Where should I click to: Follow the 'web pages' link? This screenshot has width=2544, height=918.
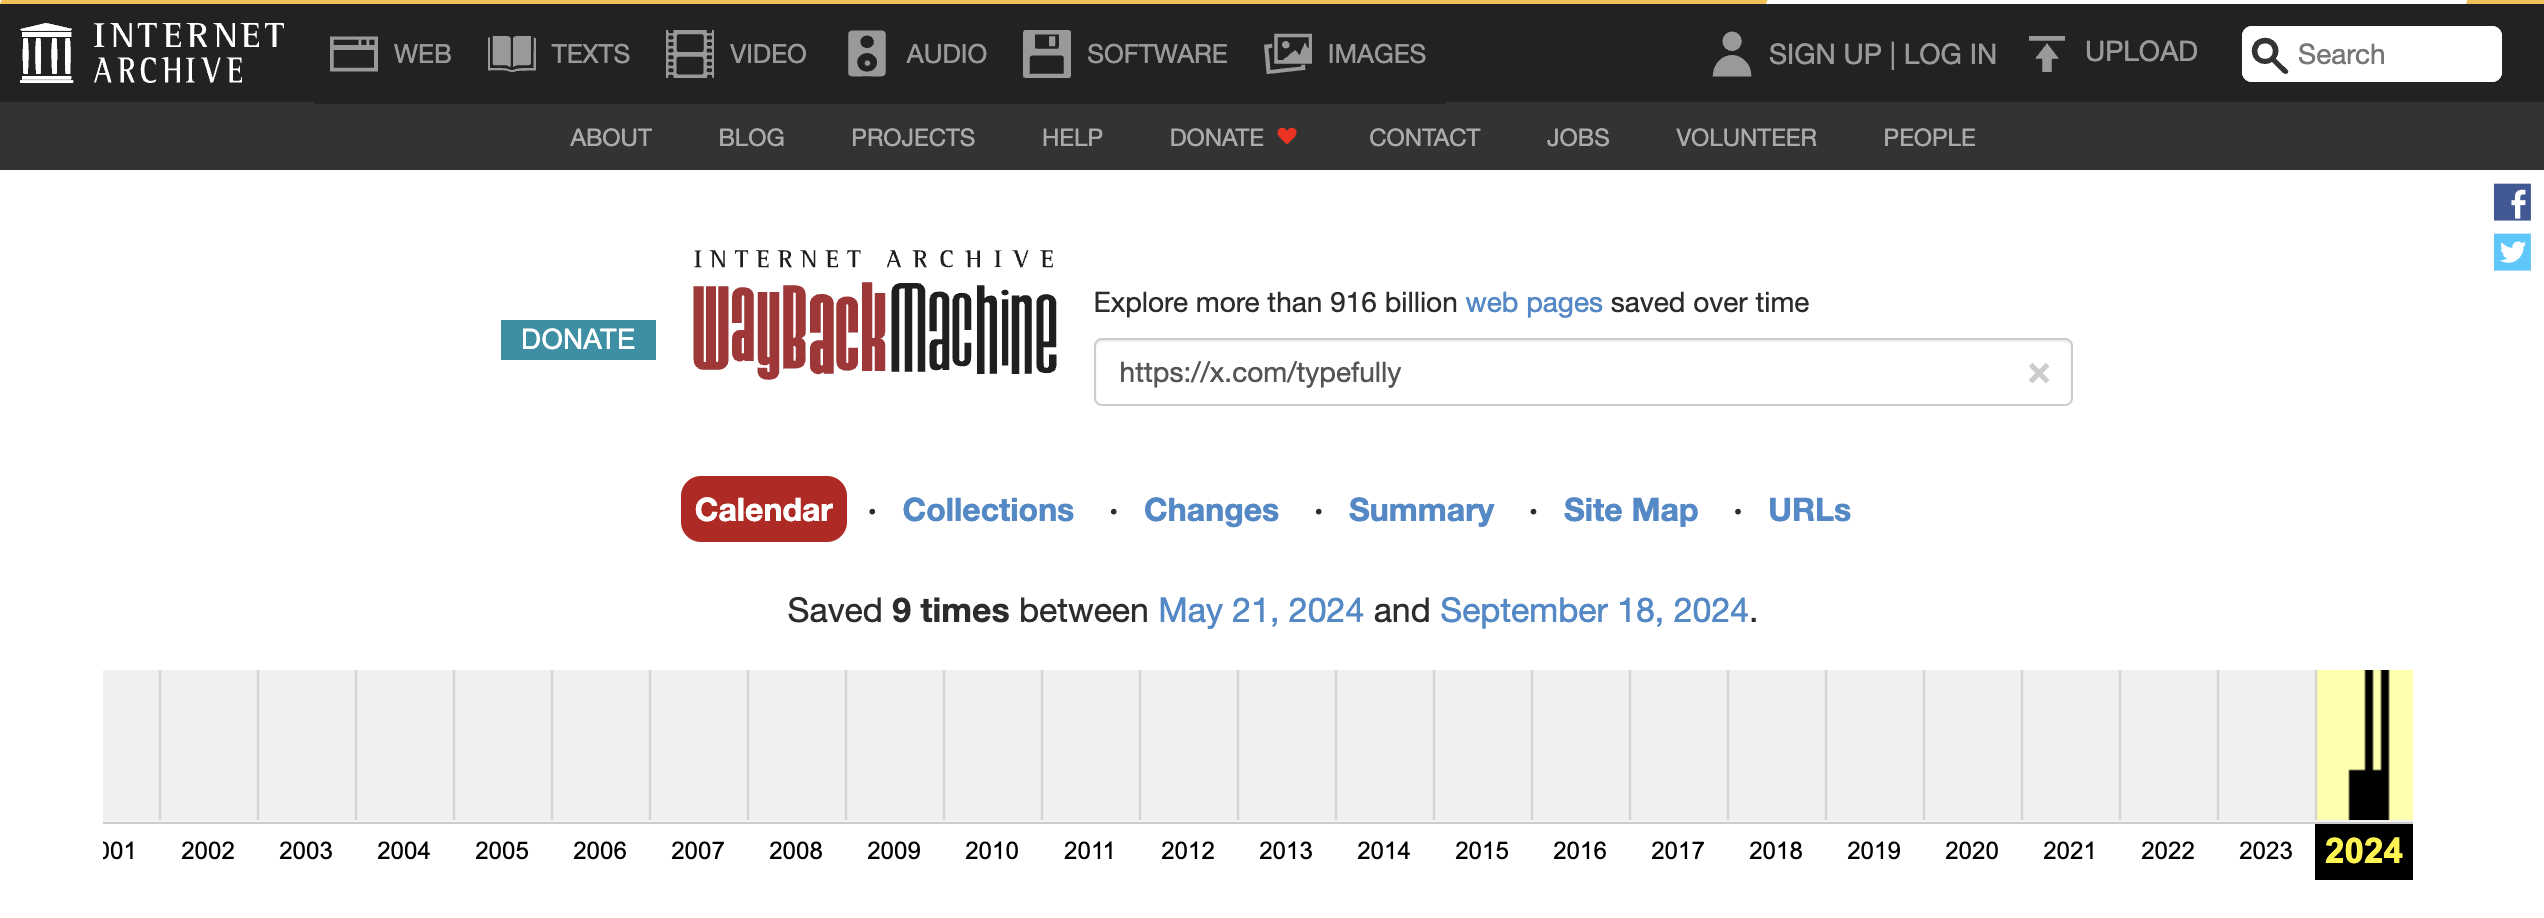click(x=1534, y=302)
